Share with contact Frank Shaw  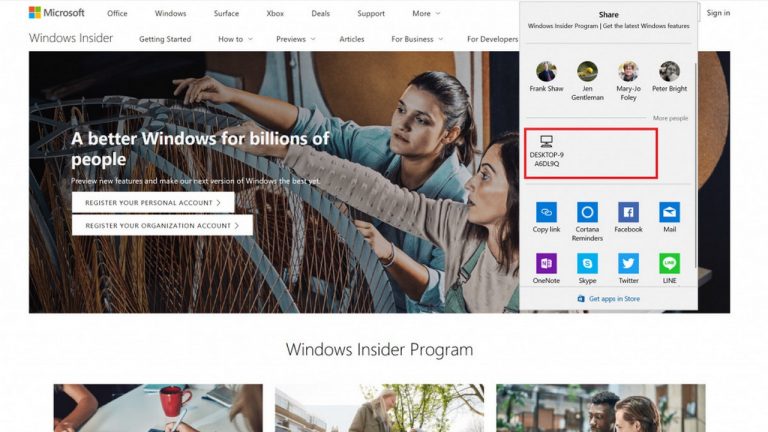pos(546,77)
